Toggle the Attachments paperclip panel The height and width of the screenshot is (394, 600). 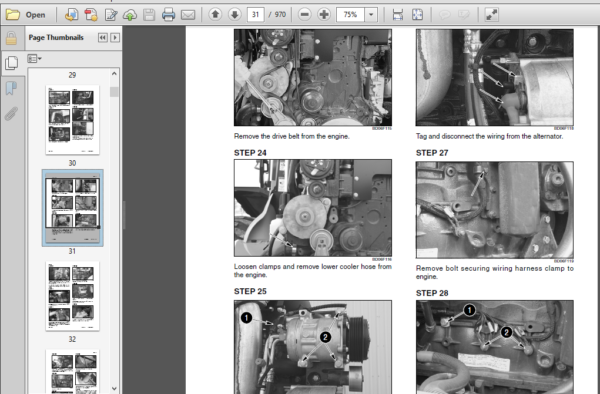11,114
